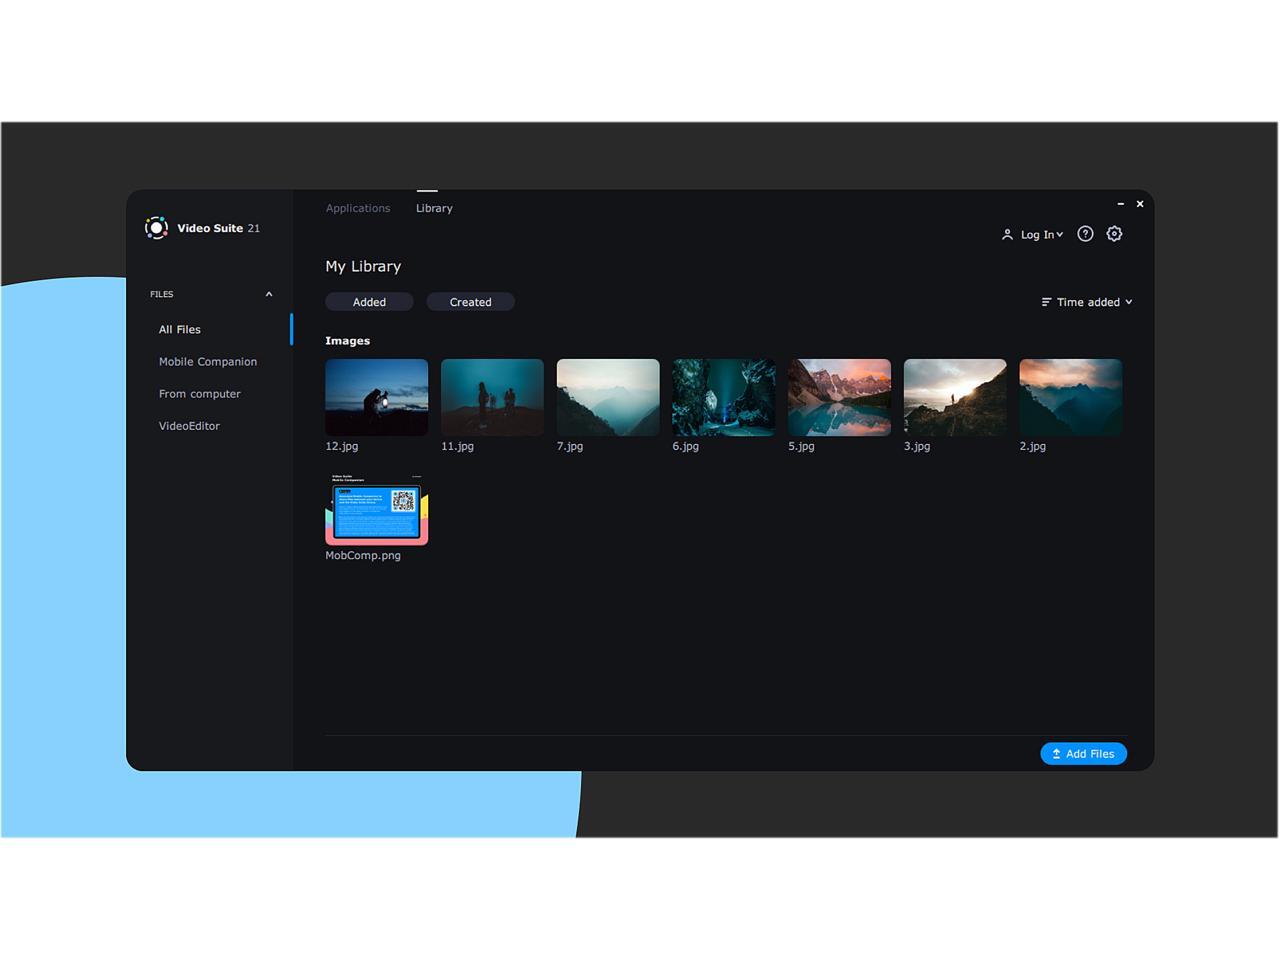Select the 2.jpg thumbnail
Viewport: 1280px width, 960px height.
point(1071,397)
